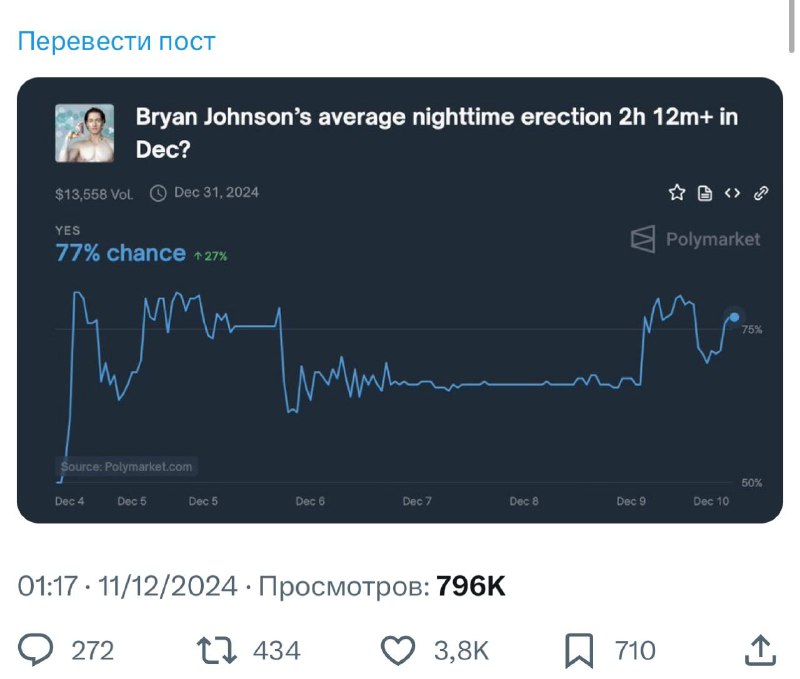Screen dimensions: 800x679
Task: Click the post timestamp 01:17 · 11/12/2024
Action: pos(127,586)
